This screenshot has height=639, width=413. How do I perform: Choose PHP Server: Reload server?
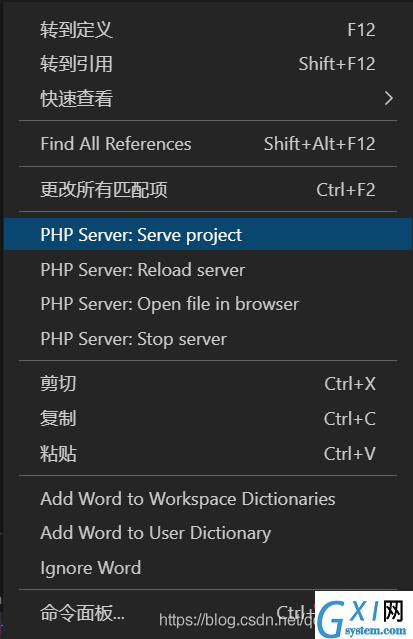208,270
